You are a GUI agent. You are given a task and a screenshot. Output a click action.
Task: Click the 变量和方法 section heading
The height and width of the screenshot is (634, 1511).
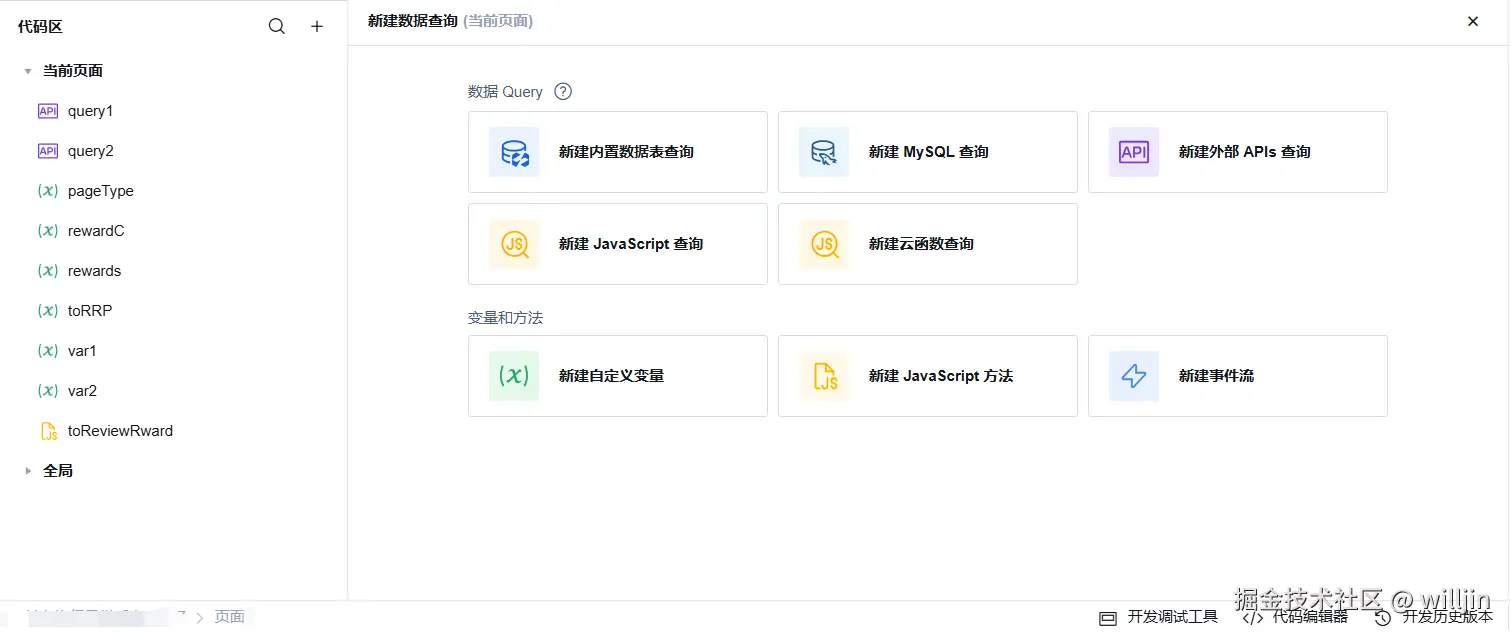pos(505,318)
